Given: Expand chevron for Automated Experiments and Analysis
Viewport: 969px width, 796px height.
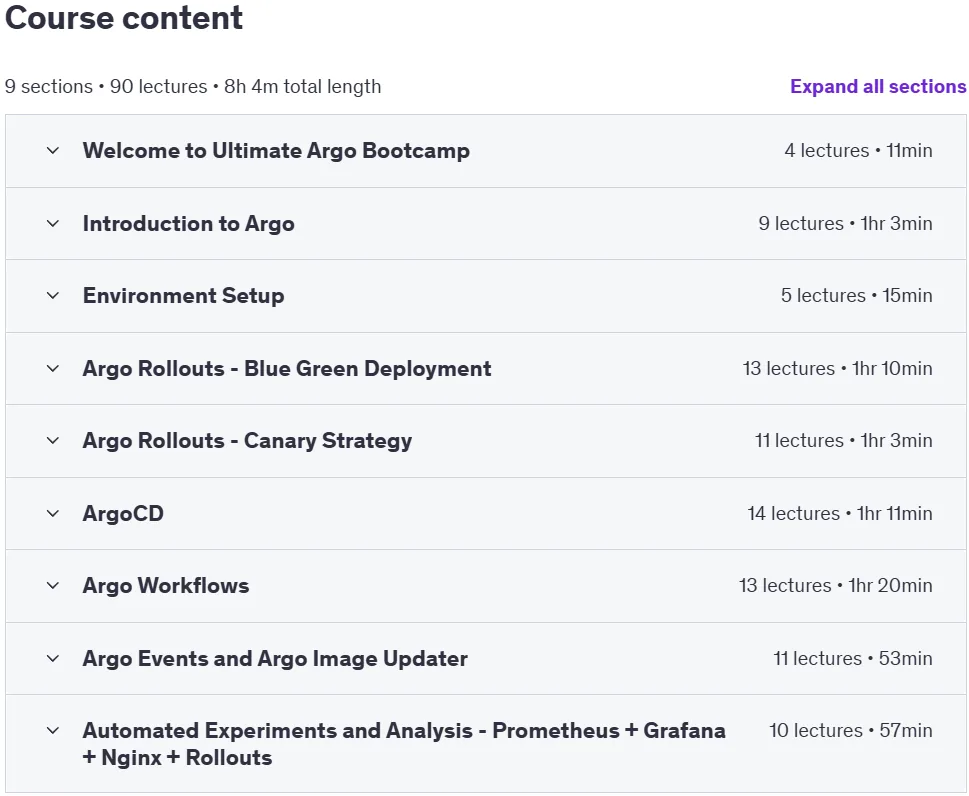Looking at the screenshot, I should coord(53,730).
